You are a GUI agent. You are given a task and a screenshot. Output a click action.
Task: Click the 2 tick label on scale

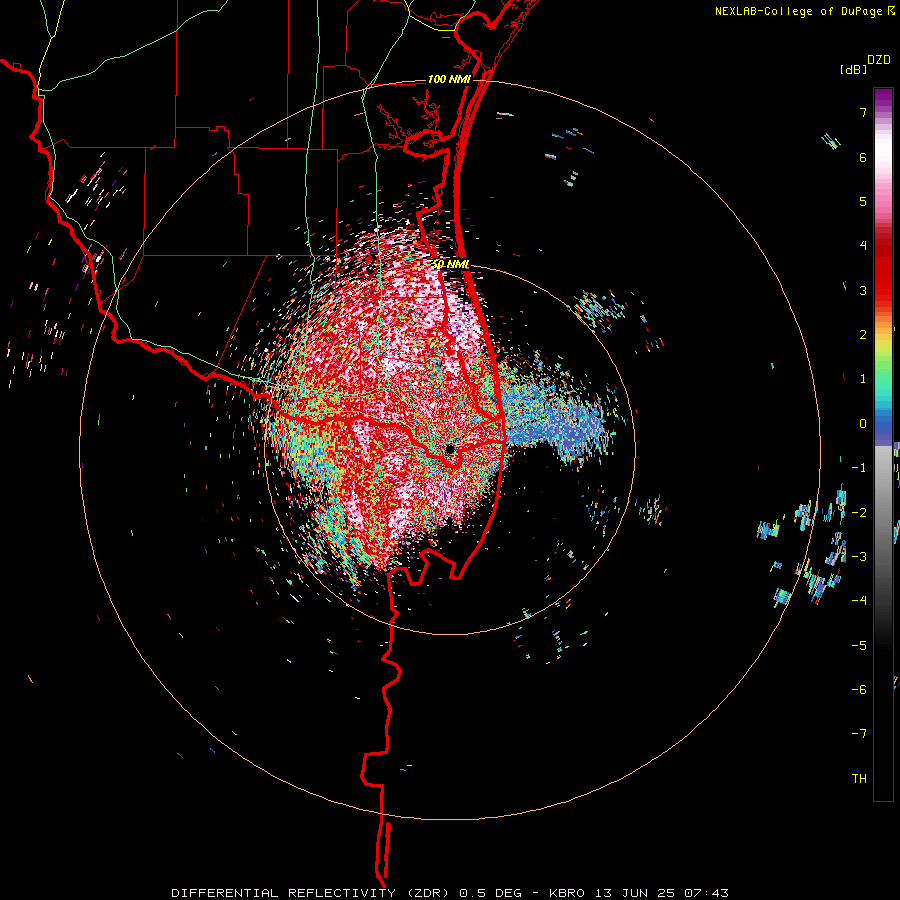(863, 335)
